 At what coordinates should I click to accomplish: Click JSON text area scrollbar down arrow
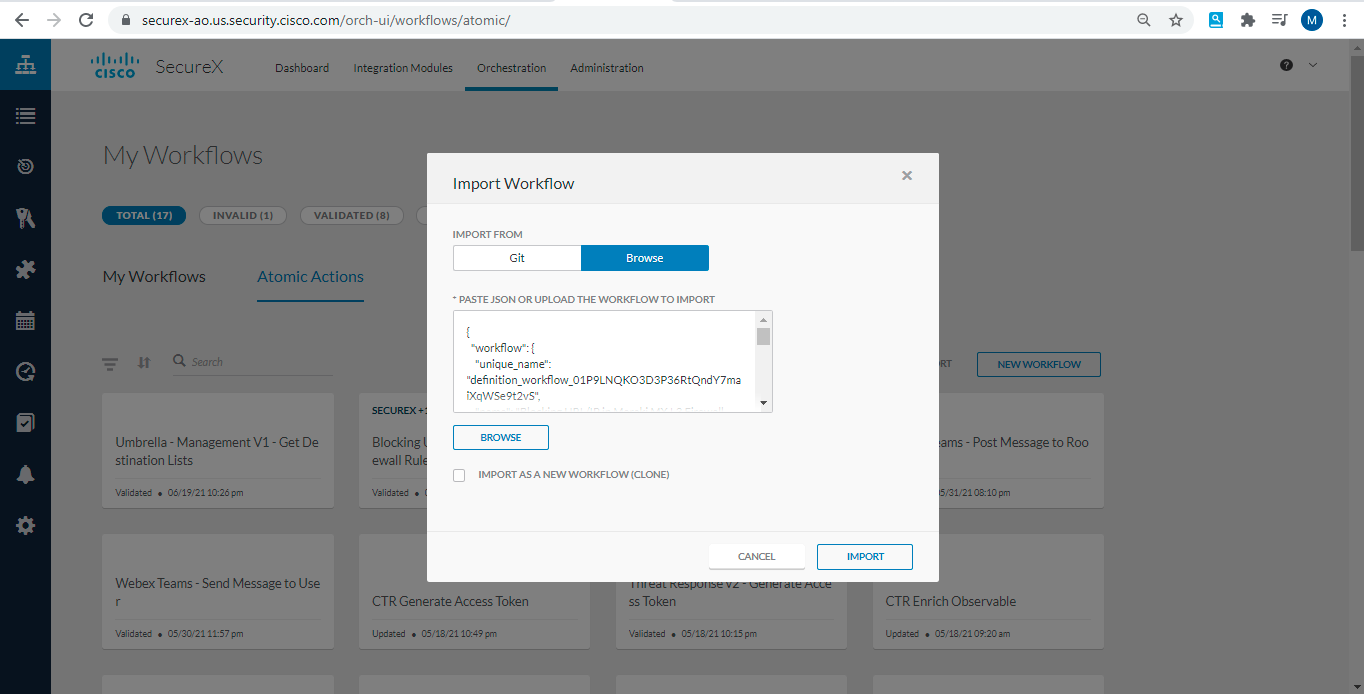tap(764, 403)
